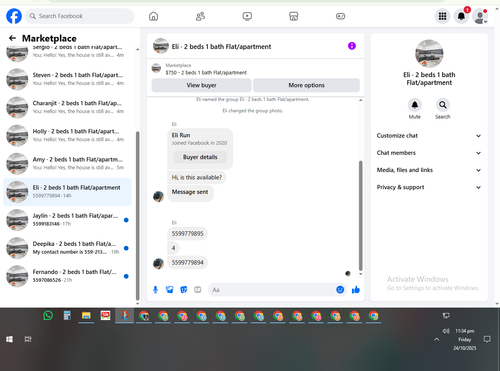Viewport: 500px width, 371px height.
Task: Open the Windows notification center
Action: point(487,339)
